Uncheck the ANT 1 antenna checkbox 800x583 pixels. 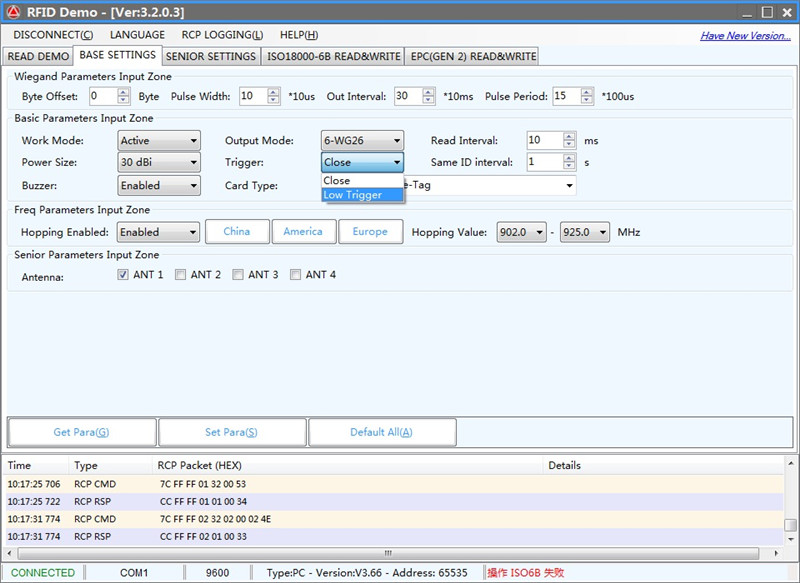(122, 274)
